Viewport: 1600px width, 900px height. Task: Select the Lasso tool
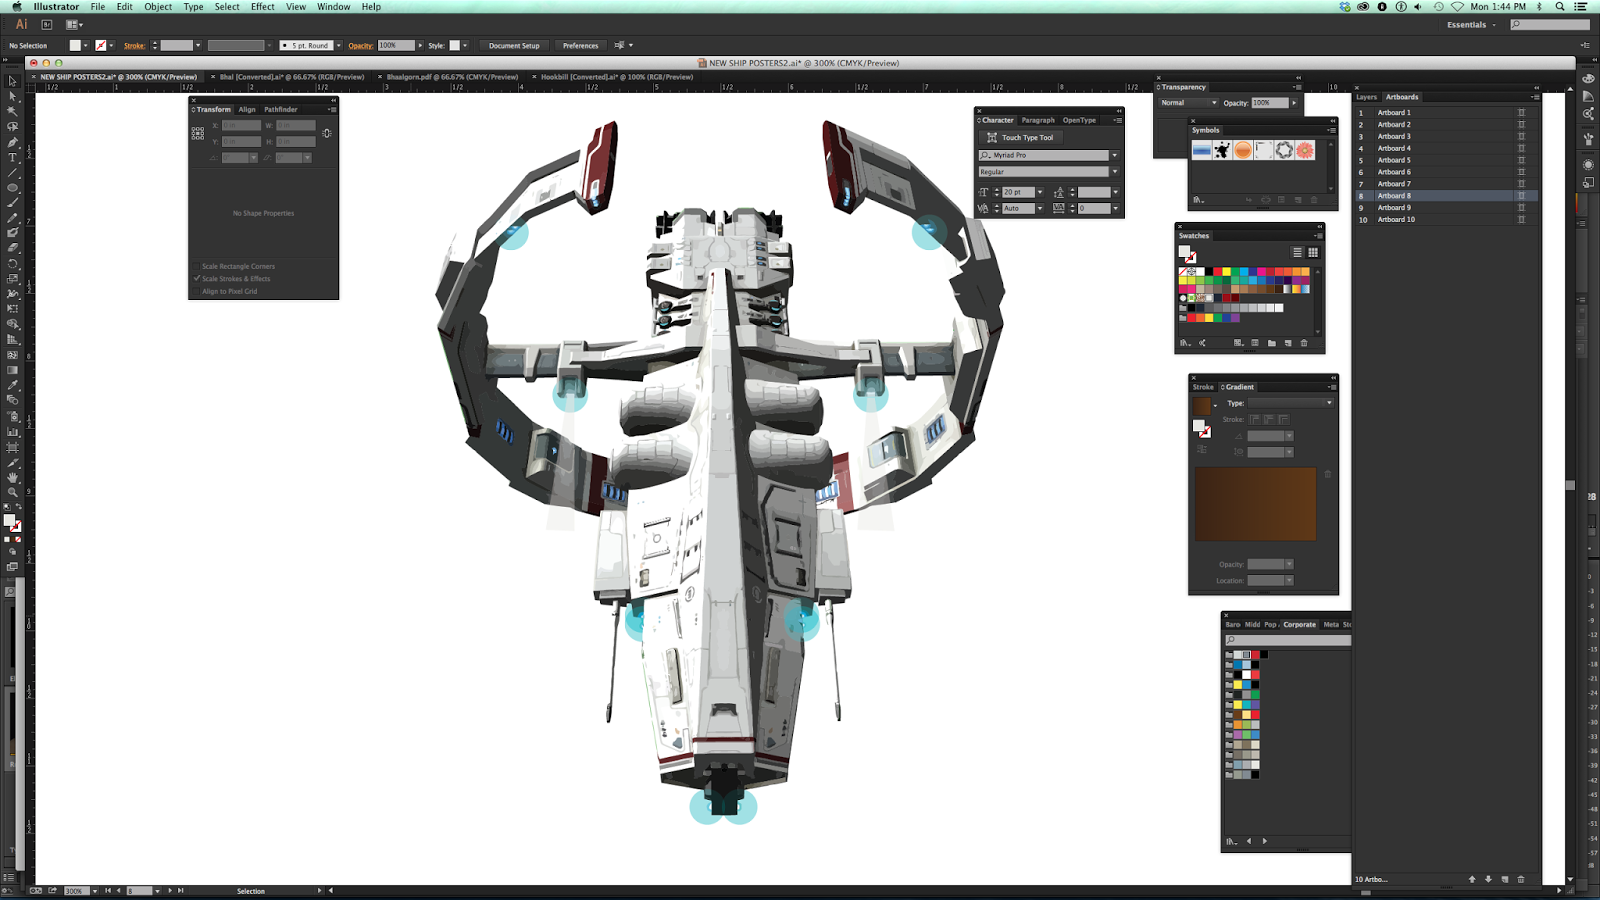12,127
